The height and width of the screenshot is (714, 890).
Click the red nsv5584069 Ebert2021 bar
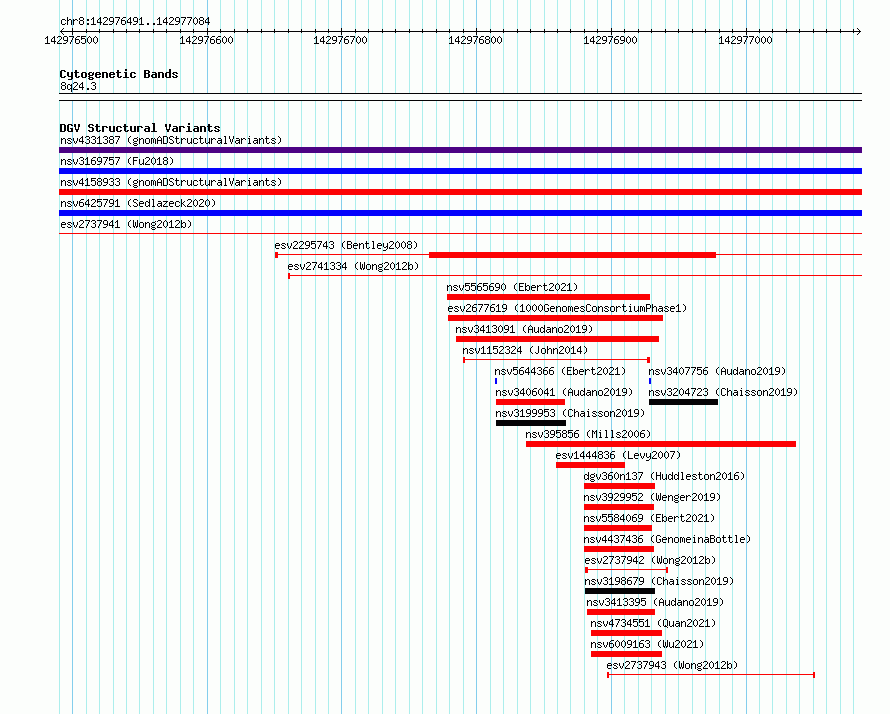tap(618, 528)
